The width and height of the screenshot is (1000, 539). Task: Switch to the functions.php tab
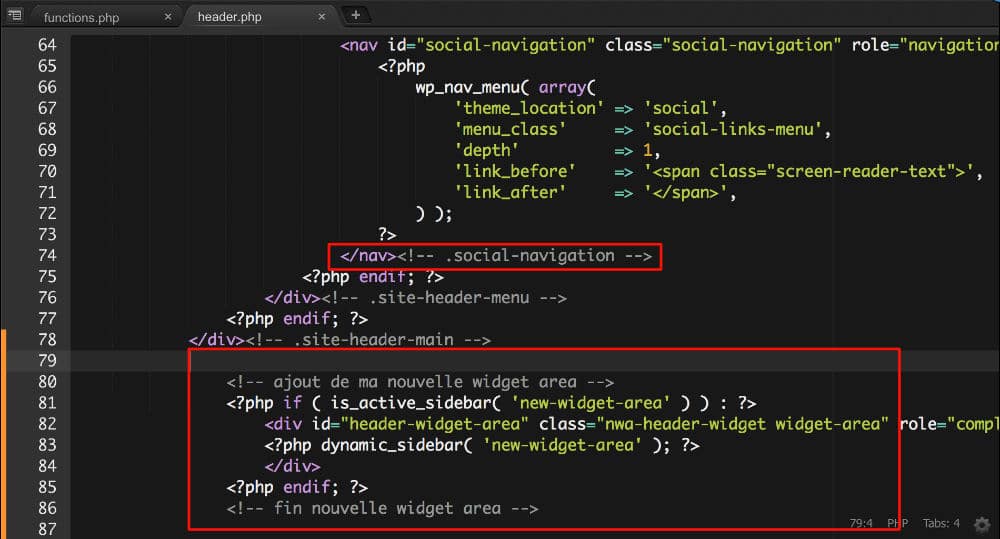click(x=81, y=17)
